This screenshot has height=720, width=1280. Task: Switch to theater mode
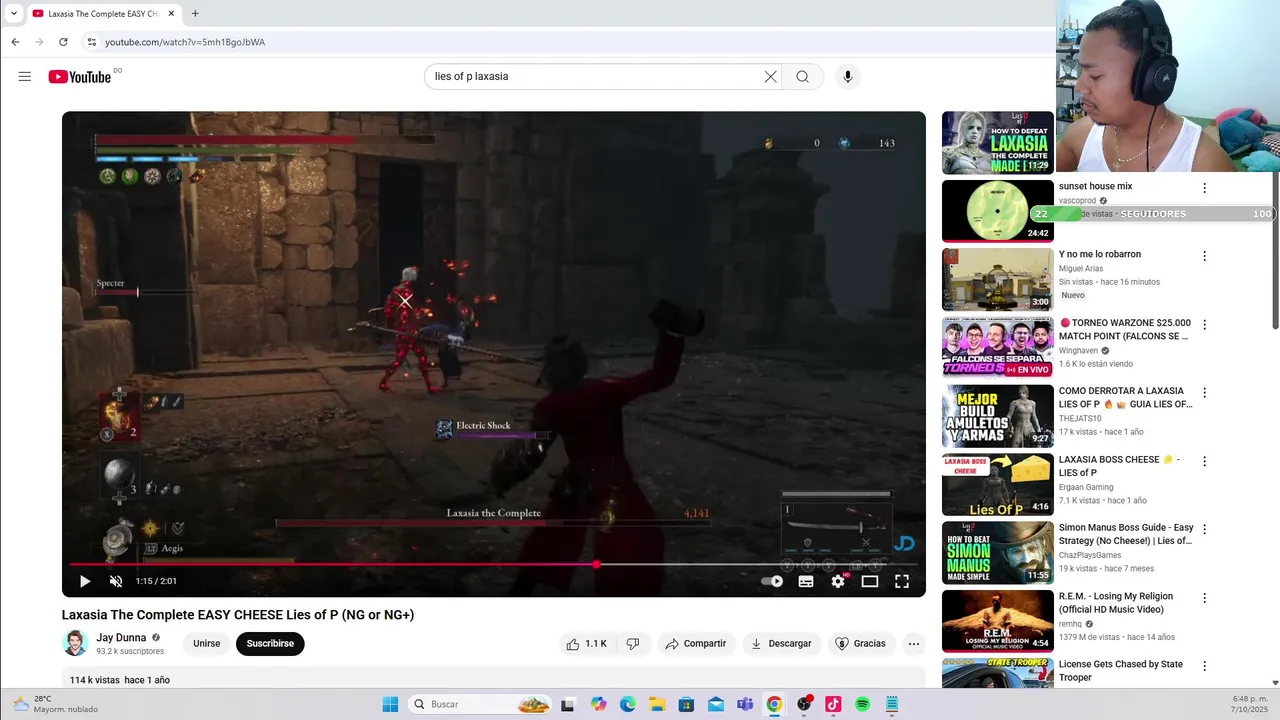[x=870, y=581]
